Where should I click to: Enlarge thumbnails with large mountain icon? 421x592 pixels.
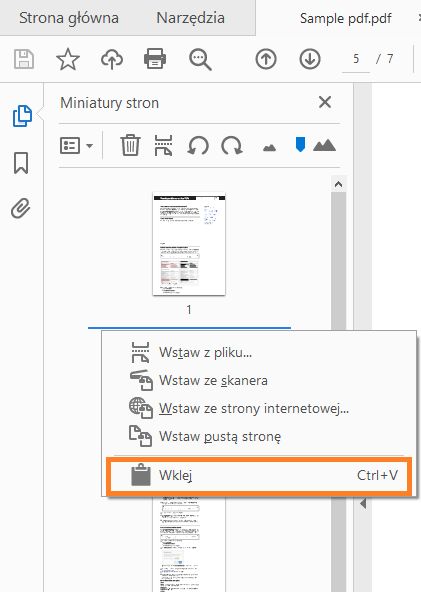coord(324,145)
